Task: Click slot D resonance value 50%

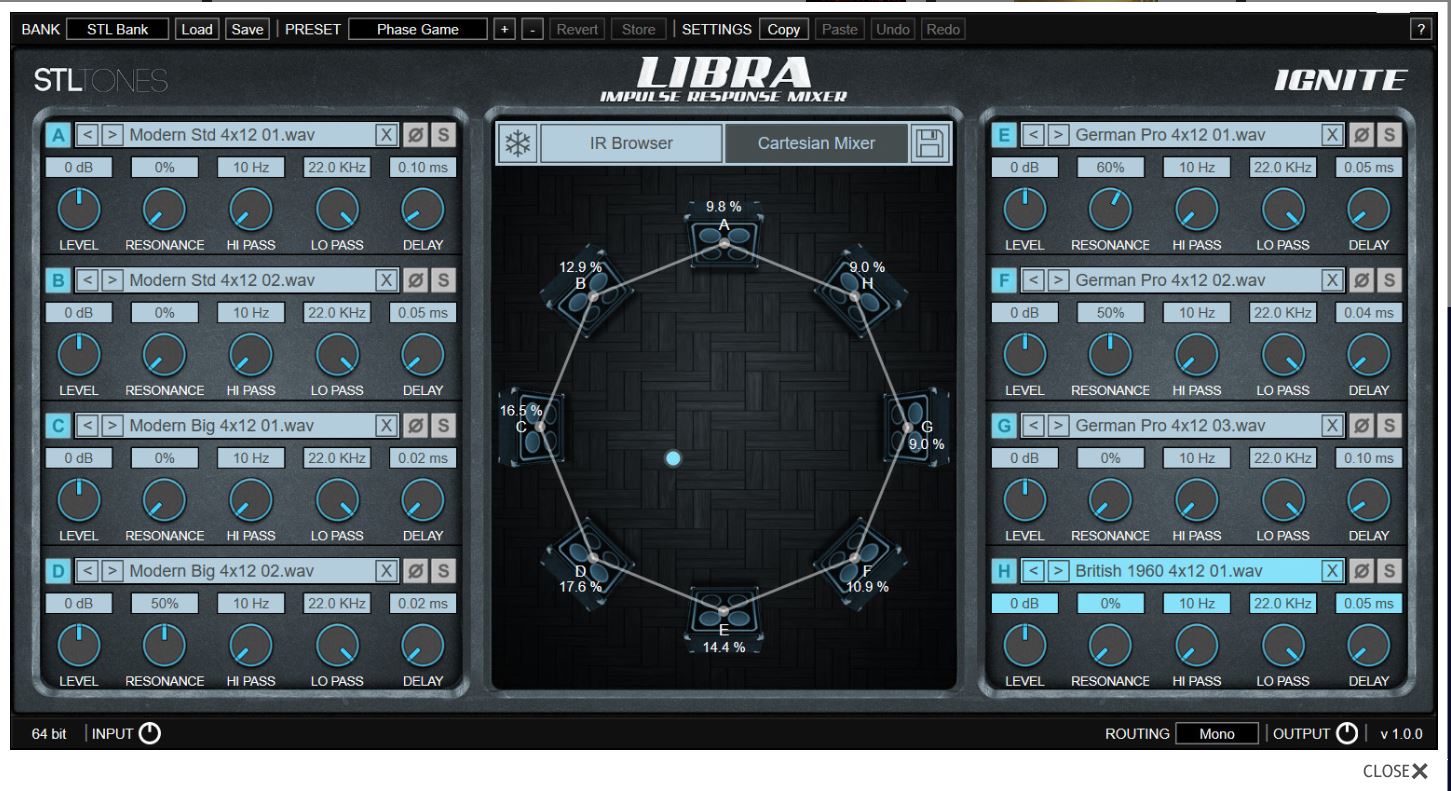Action: tap(165, 604)
